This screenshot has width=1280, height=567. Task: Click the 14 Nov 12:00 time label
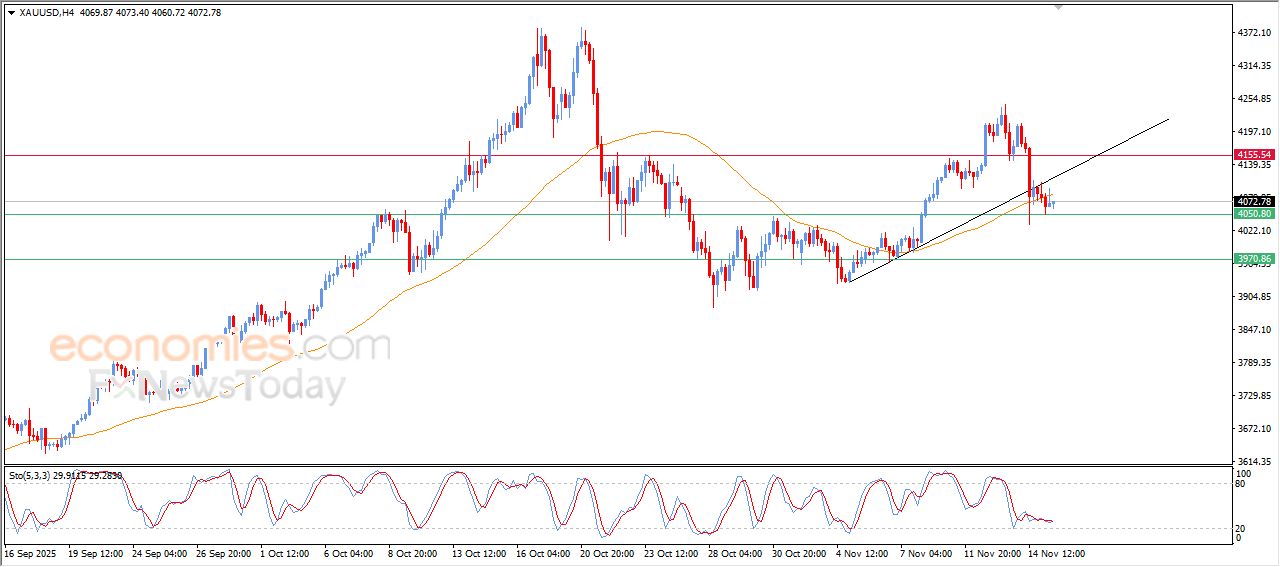(x=1056, y=553)
